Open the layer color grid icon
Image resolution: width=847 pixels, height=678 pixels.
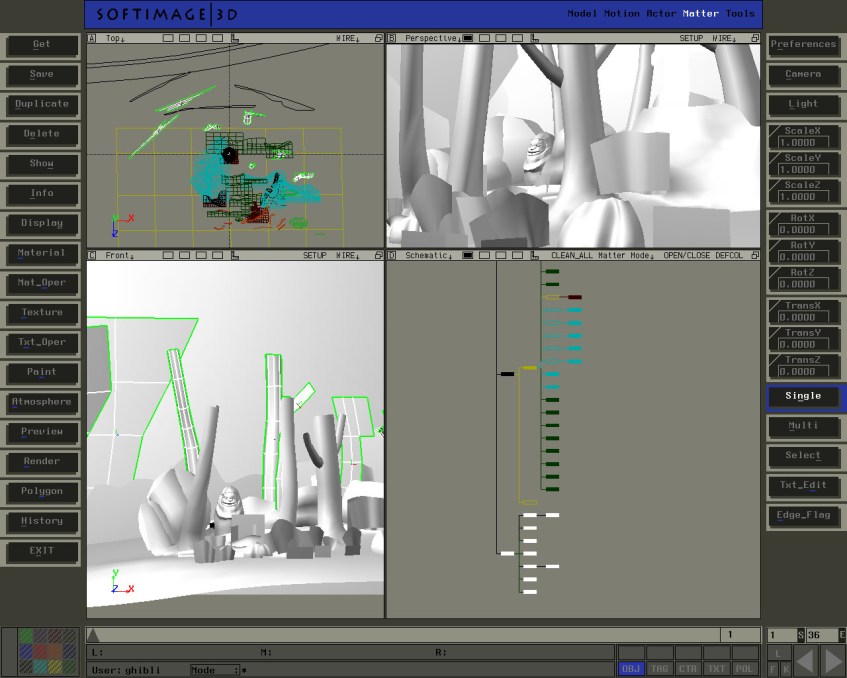48,652
